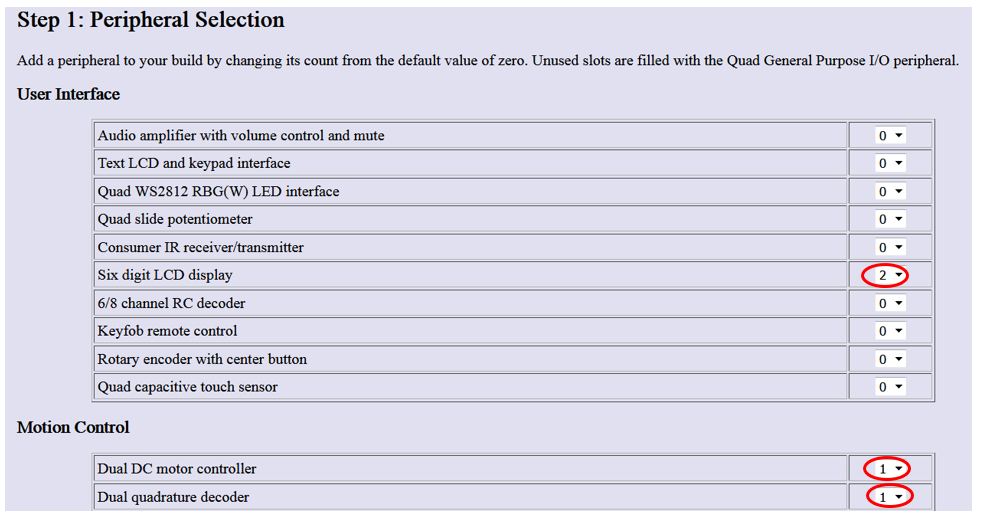Open the Keyfob remote control count dropdown
This screenshot has width=982, height=520.
click(x=890, y=331)
